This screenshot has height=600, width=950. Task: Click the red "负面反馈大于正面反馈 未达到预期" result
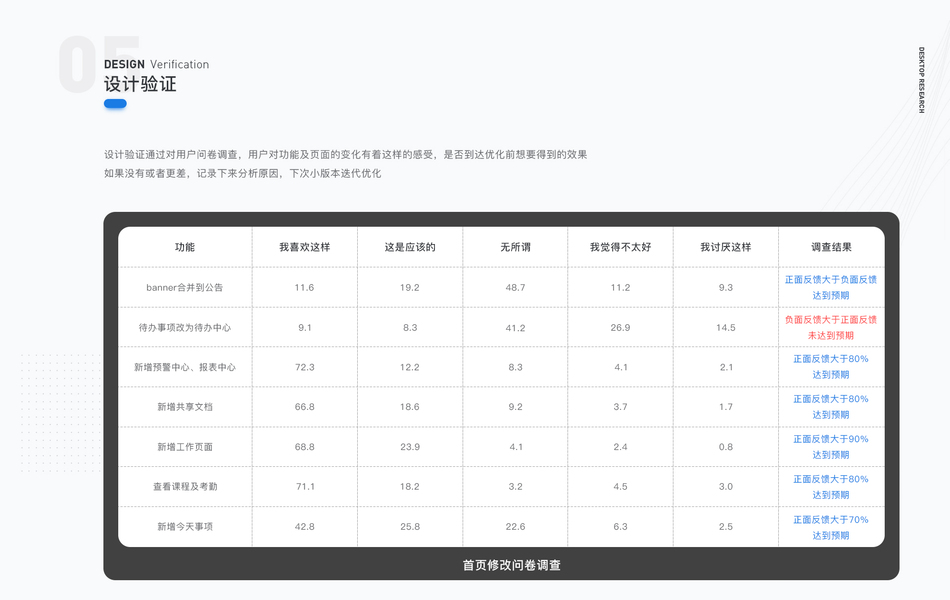(831, 327)
